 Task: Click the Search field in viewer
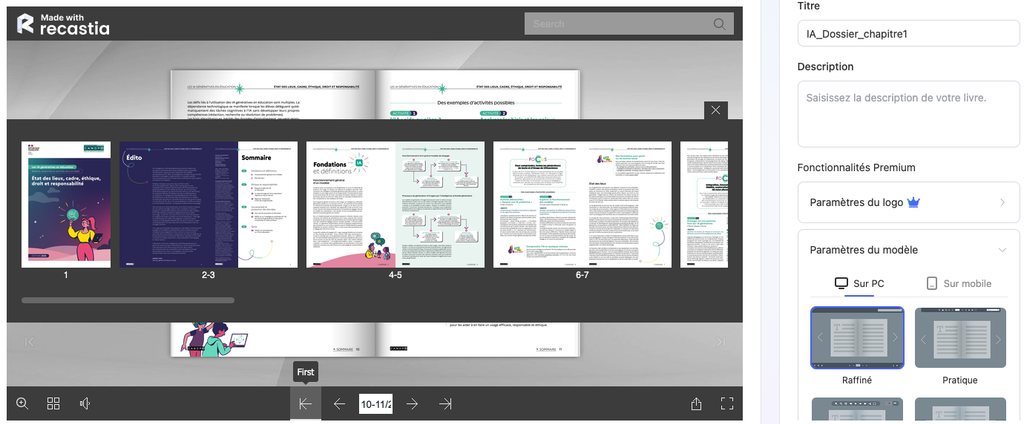[x=629, y=24]
